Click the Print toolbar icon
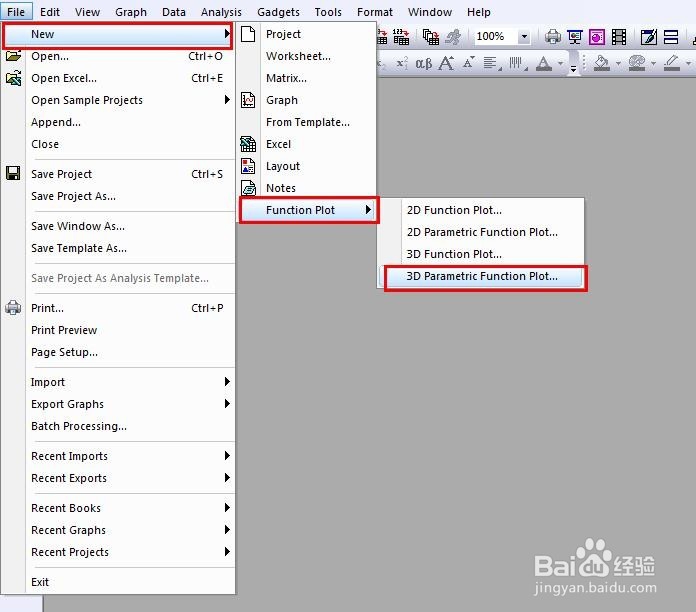 [552, 36]
